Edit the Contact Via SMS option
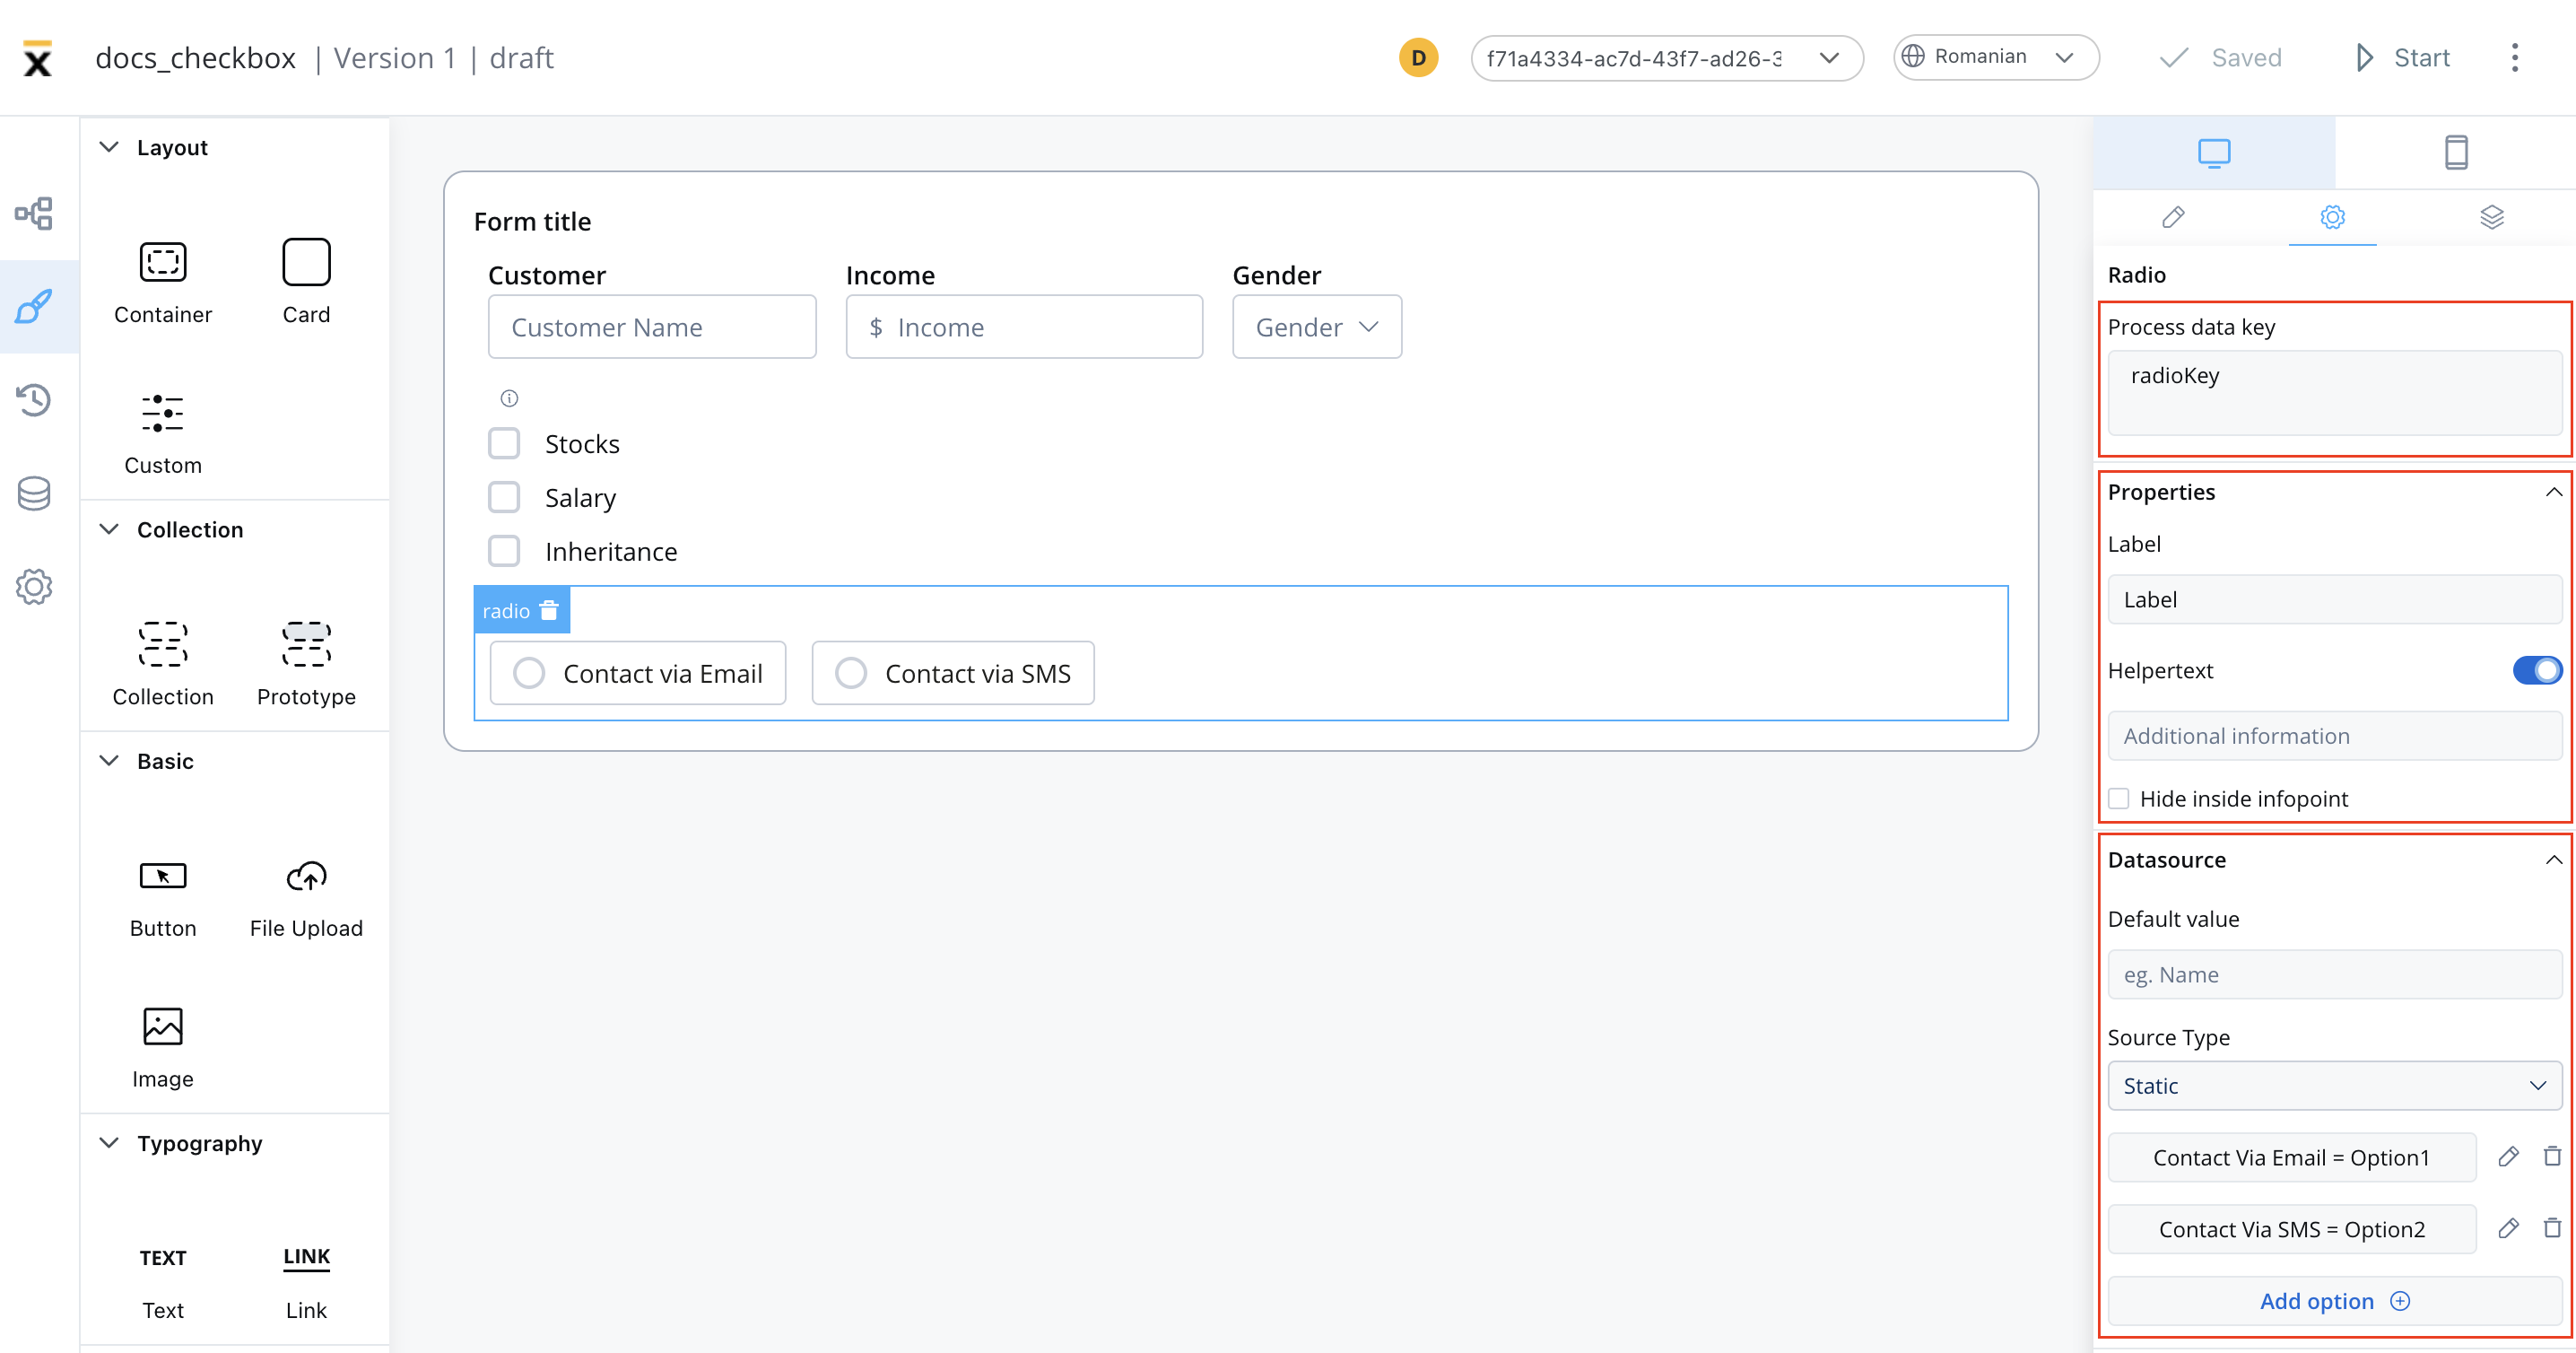This screenshot has height=1353, width=2576. point(2508,1228)
